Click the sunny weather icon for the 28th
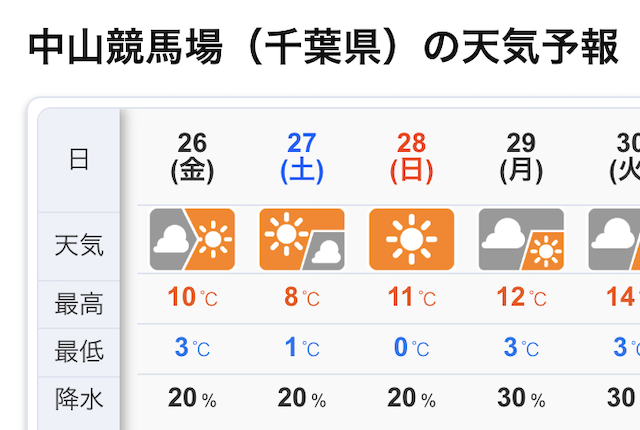 click(411, 239)
